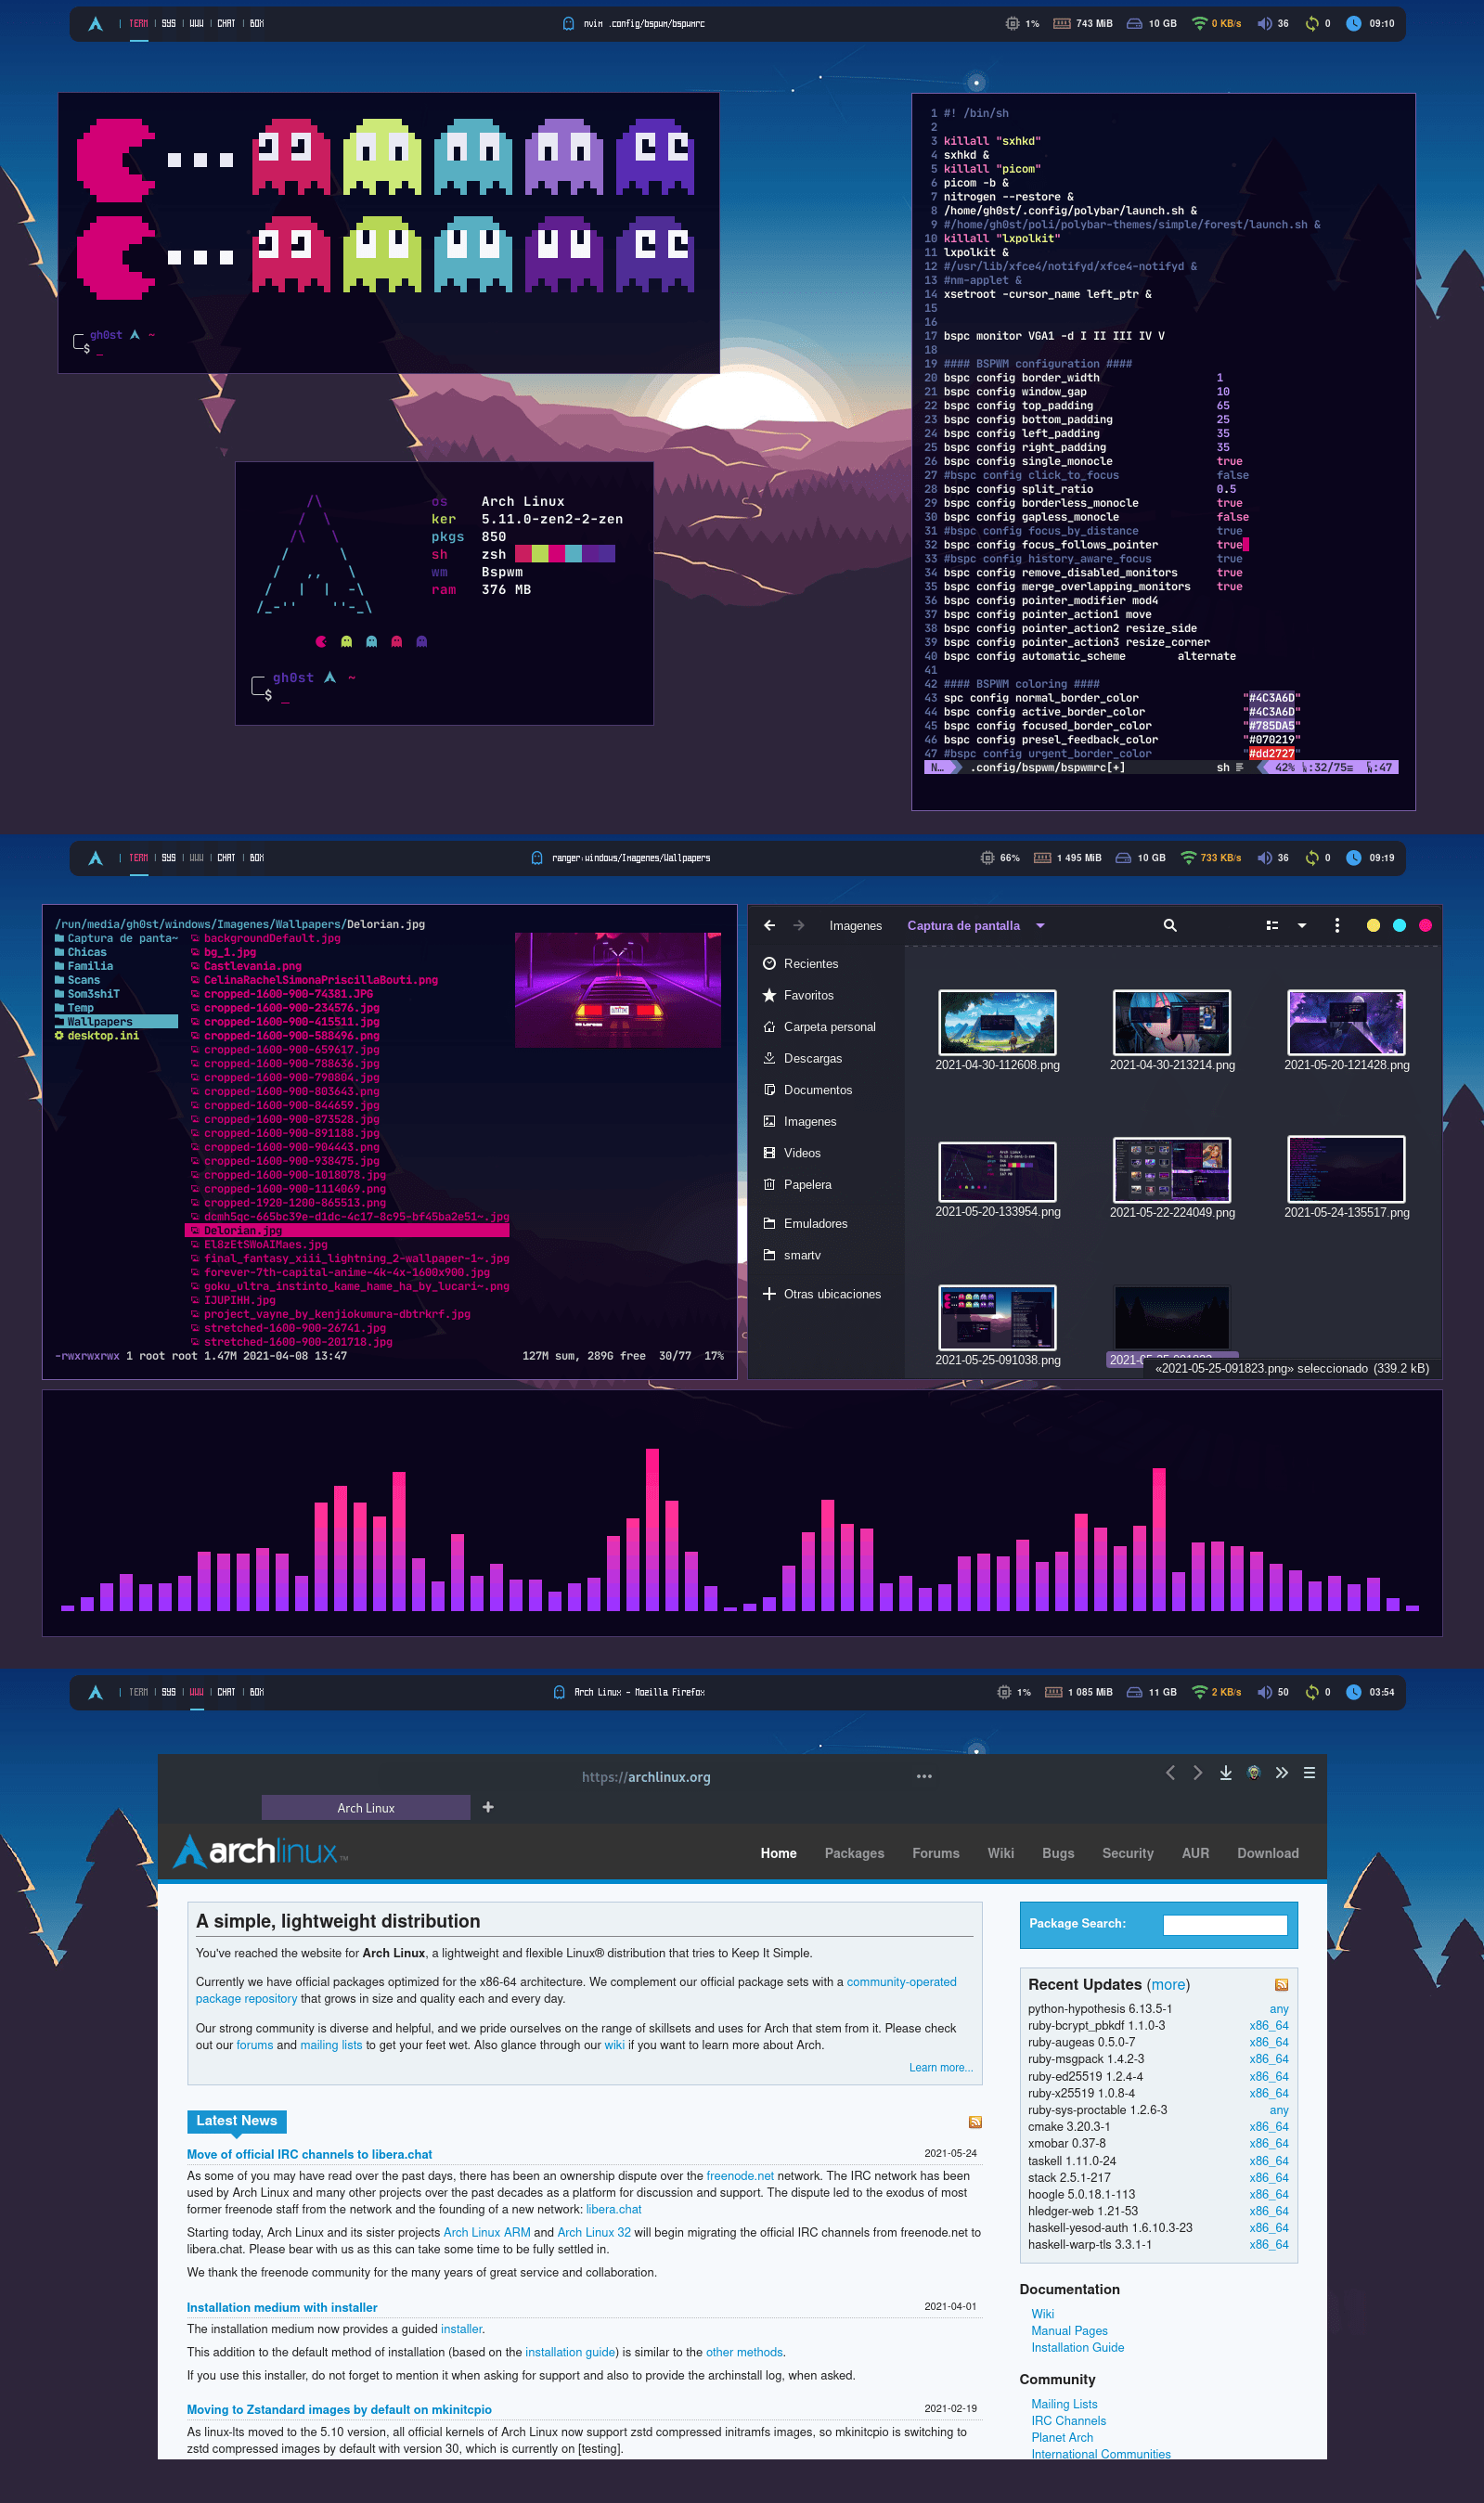Open page actions dots in URL bar

click(924, 1776)
